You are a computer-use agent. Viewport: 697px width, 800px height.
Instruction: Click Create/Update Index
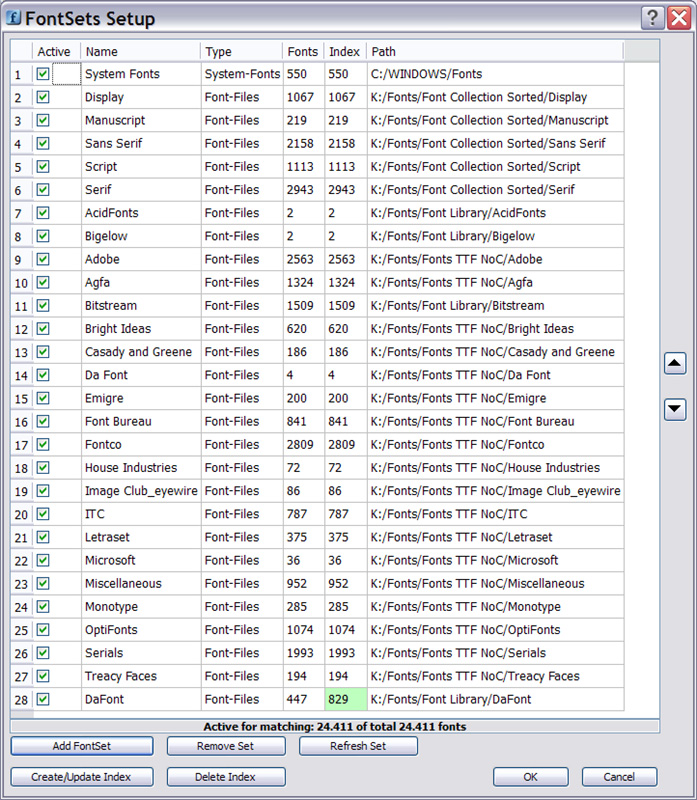click(82, 777)
